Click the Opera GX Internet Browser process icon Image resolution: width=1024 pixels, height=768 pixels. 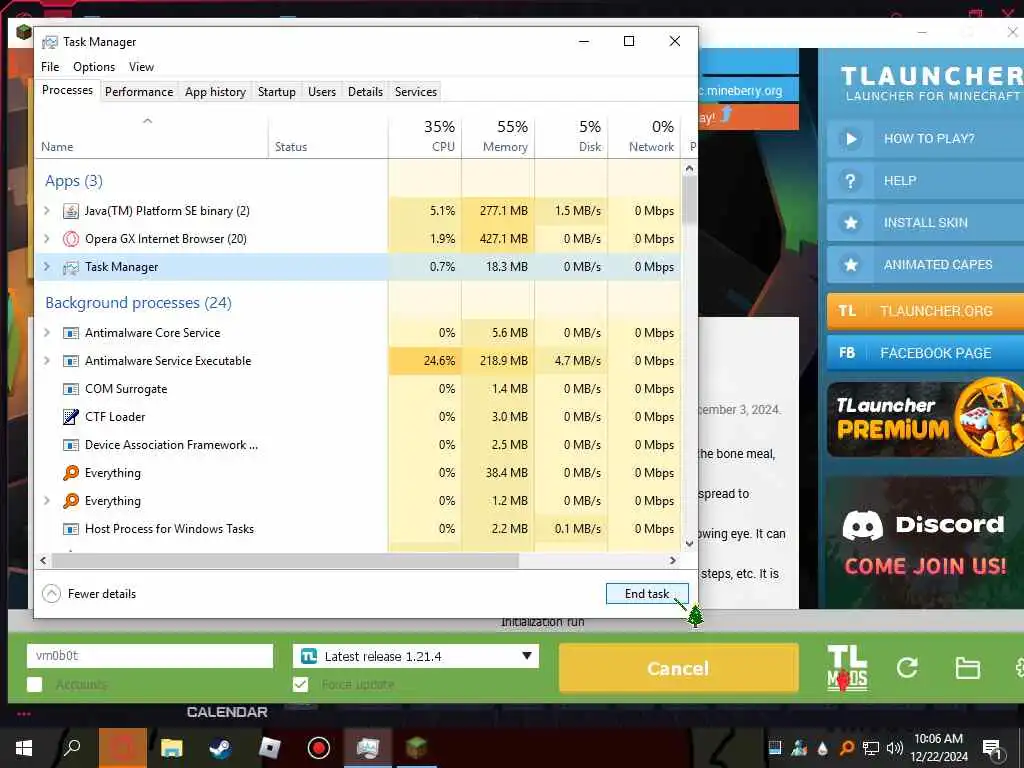tap(71, 239)
